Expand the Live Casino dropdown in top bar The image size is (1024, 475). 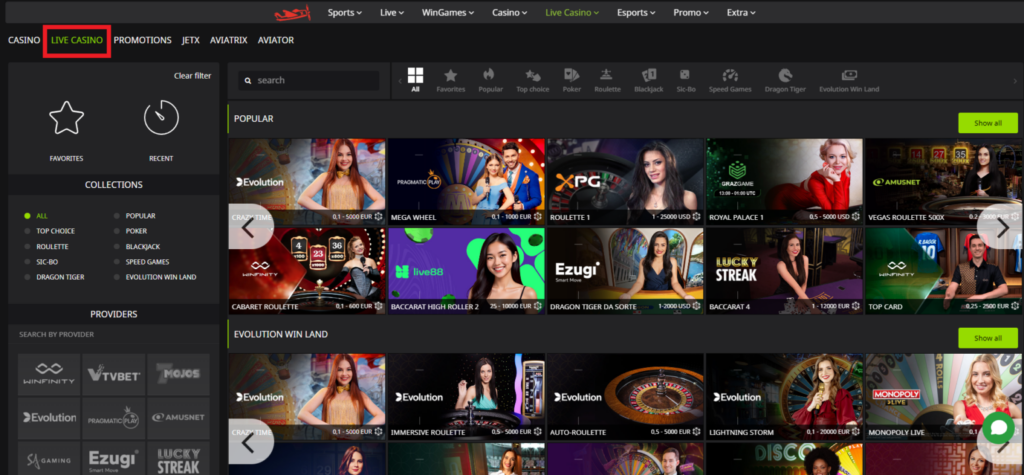573,12
